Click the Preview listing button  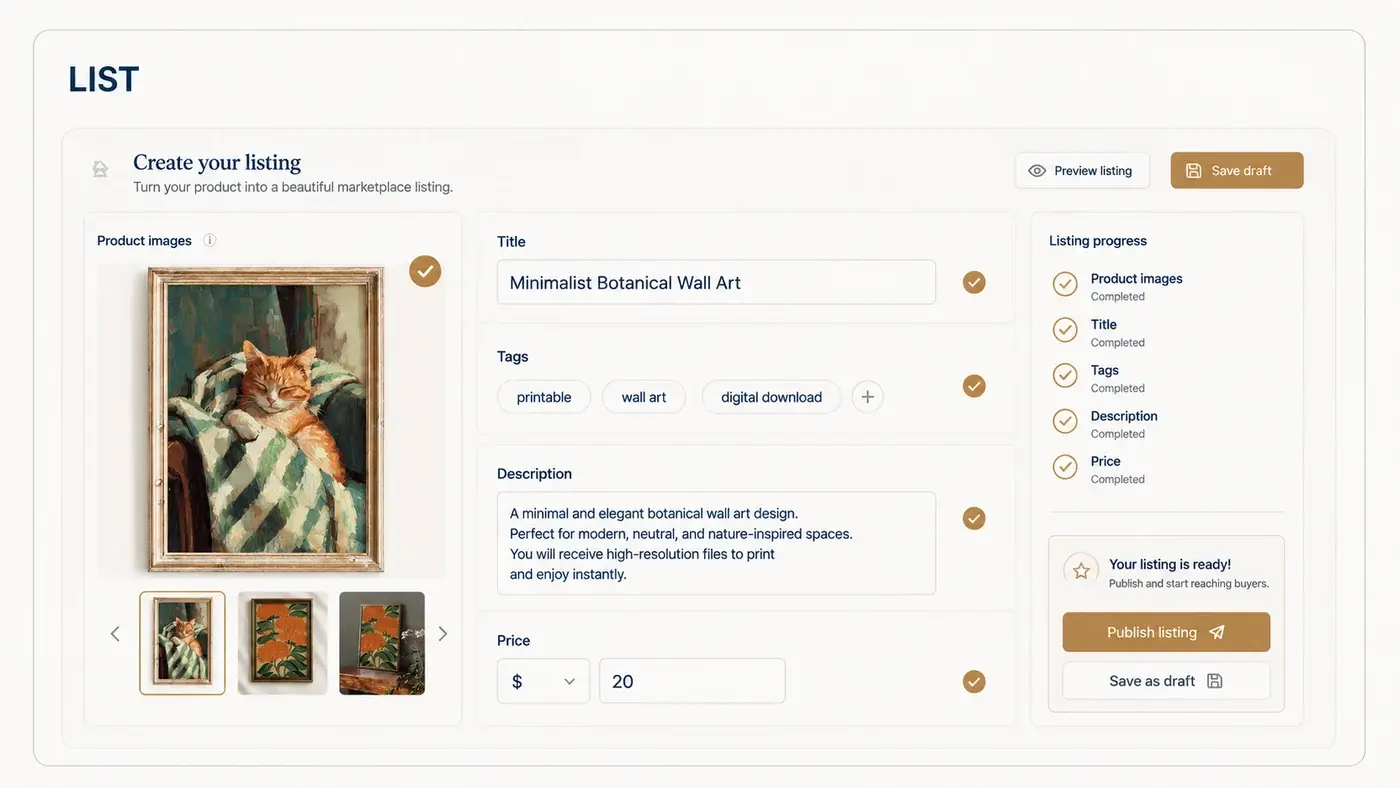[1082, 171]
